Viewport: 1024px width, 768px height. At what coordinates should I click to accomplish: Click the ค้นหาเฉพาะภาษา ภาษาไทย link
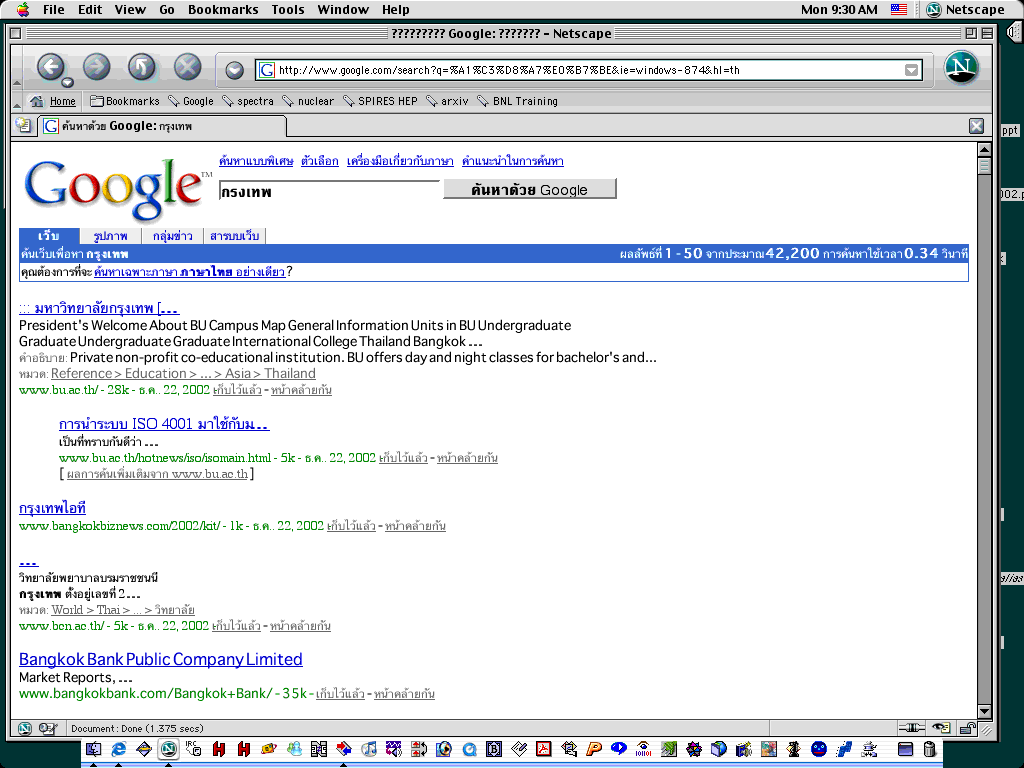click(189, 272)
